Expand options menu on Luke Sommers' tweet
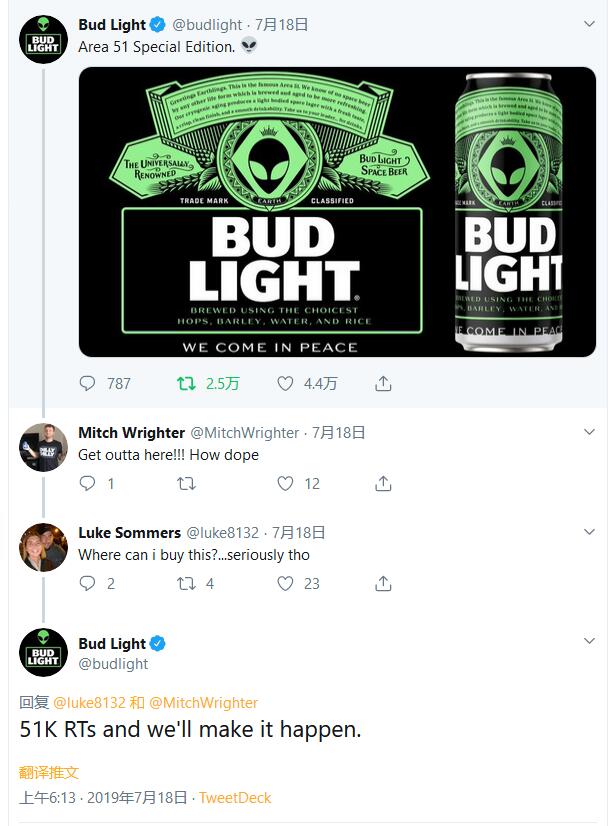This screenshot has height=826, width=610. point(589,532)
